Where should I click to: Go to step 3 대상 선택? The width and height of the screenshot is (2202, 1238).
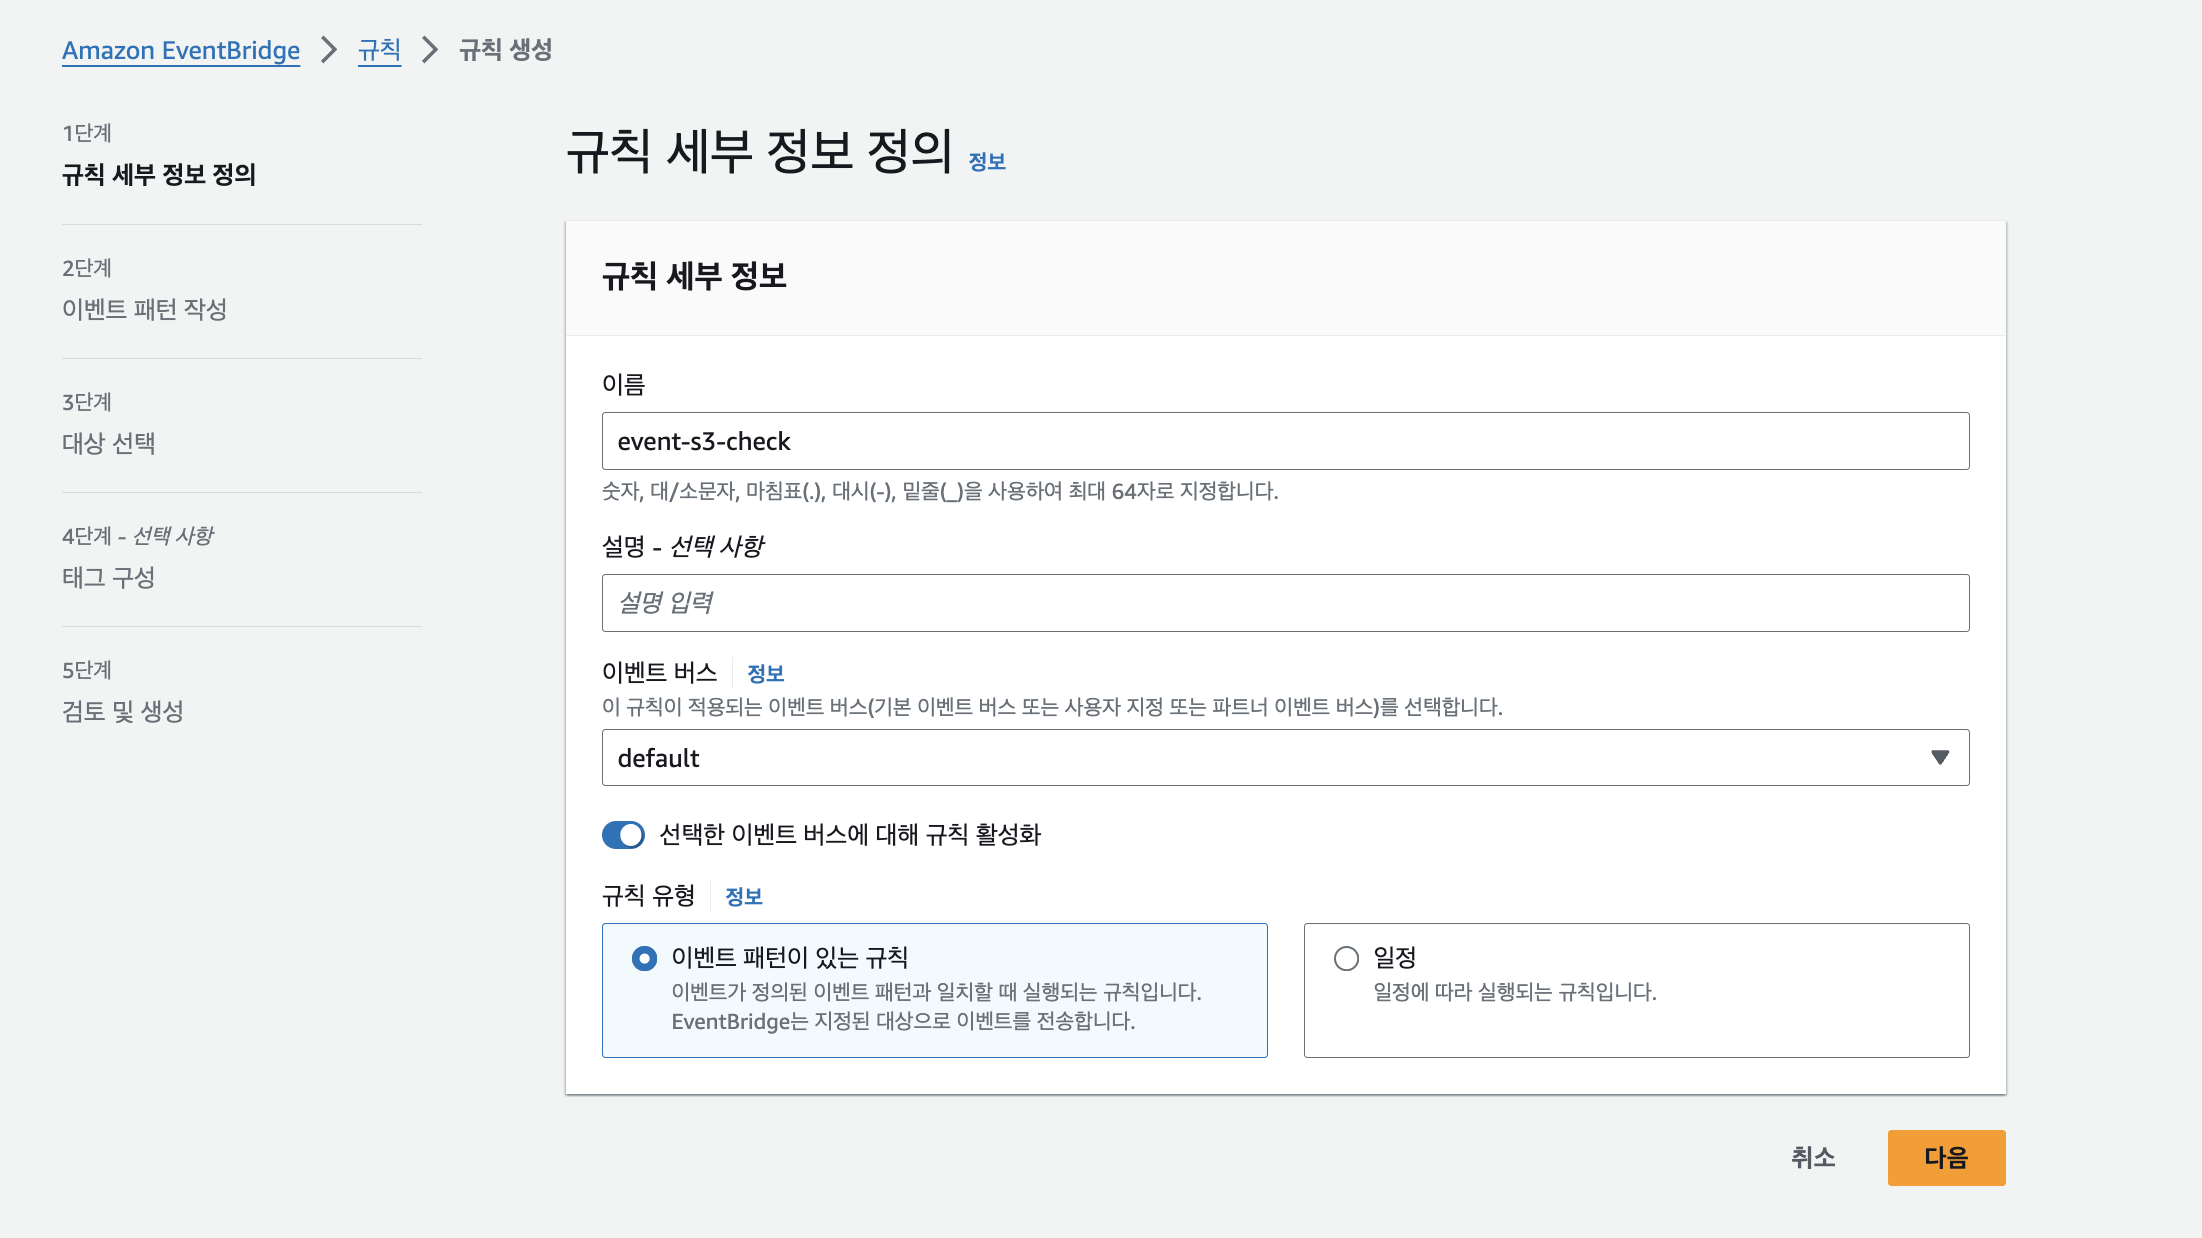[x=109, y=443]
